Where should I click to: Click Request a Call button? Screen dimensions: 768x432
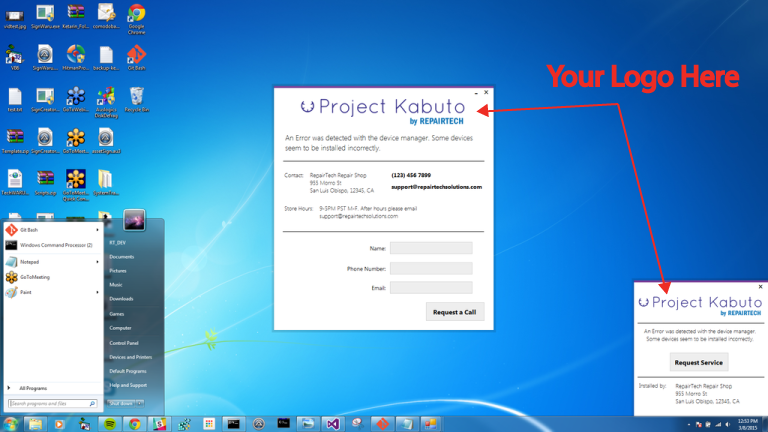coord(455,312)
